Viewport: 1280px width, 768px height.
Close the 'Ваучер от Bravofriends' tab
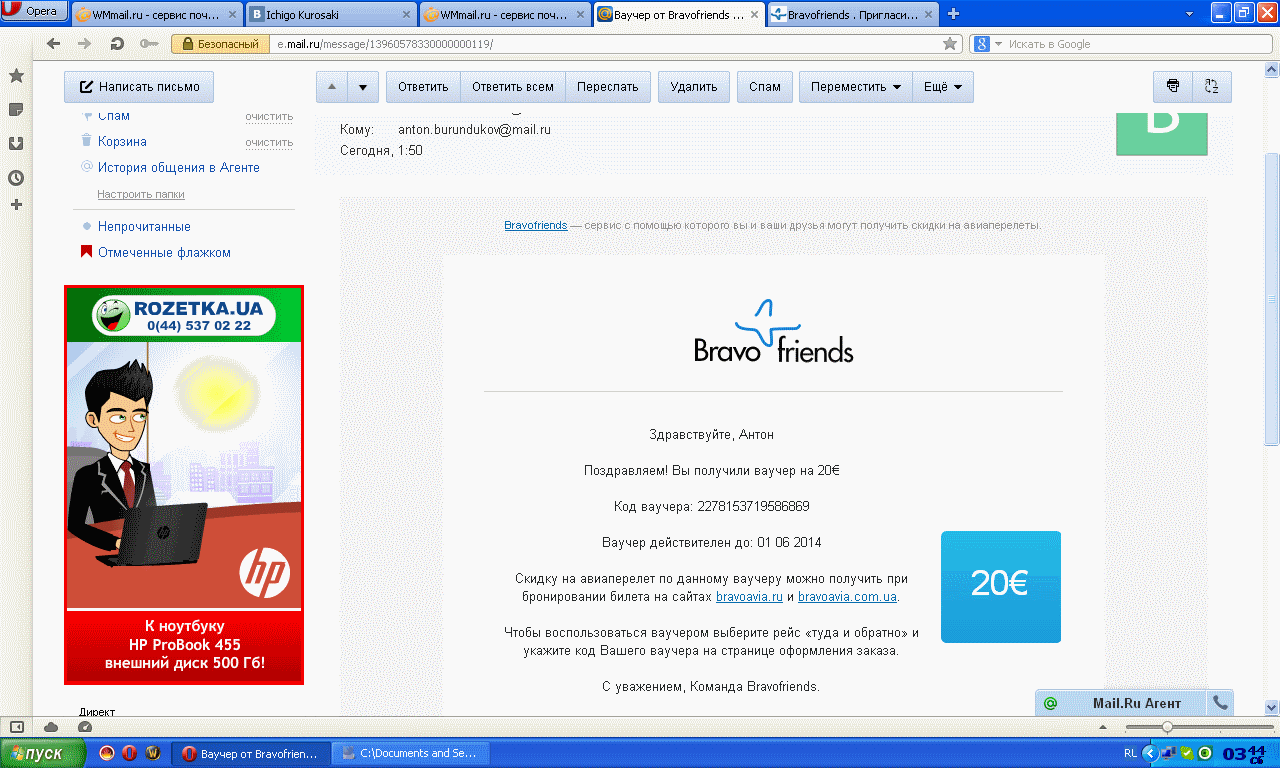click(x=754, y=14)
